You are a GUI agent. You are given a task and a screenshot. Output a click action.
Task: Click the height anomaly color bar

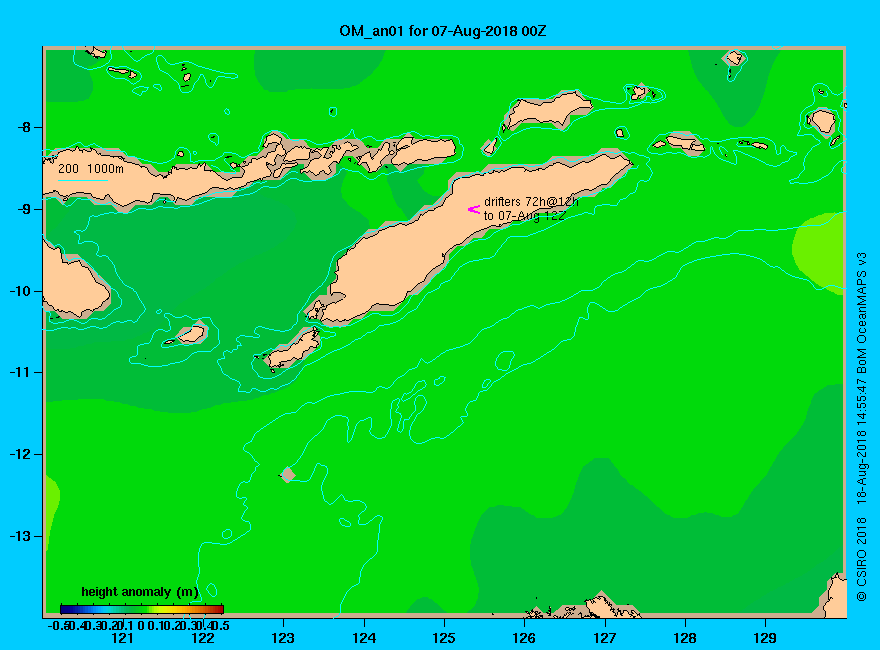(x=142, y=609)
